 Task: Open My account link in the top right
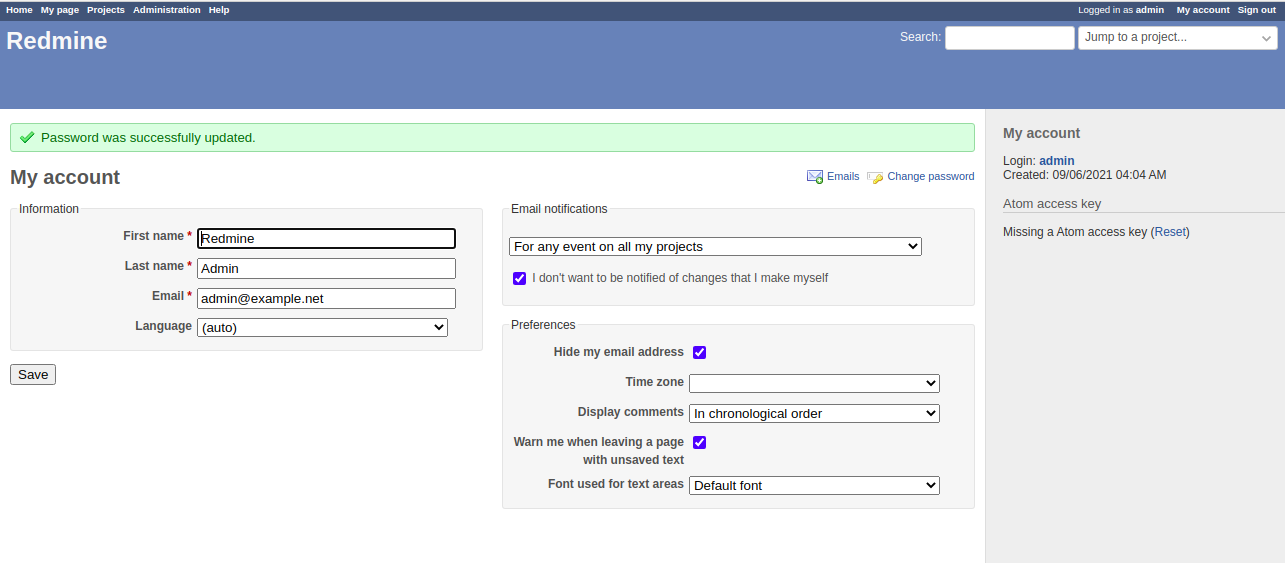[1203, 10]
